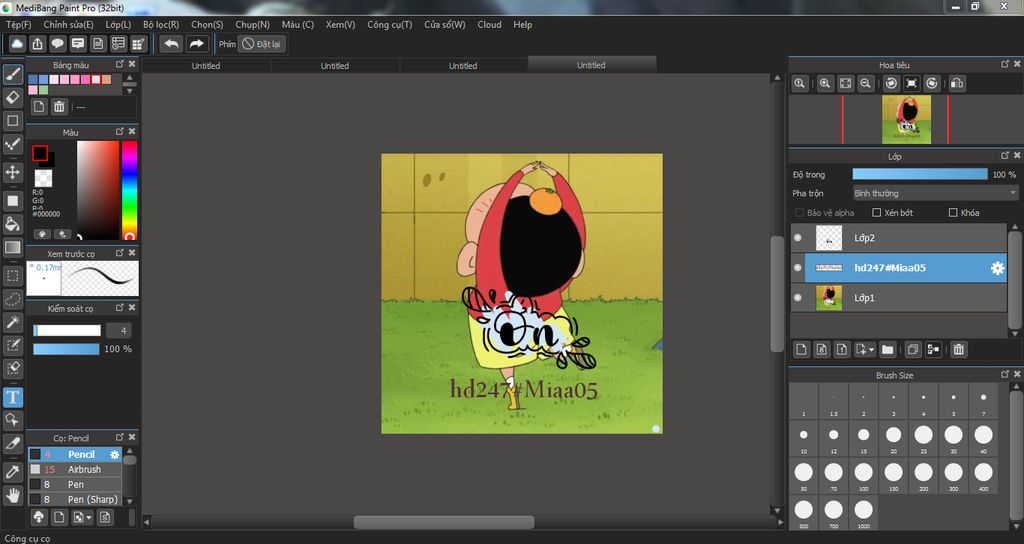The height and width of the screenshot is (544, 1024).
Task: Open the Cloud menu
Action: (x=489, y=25)
